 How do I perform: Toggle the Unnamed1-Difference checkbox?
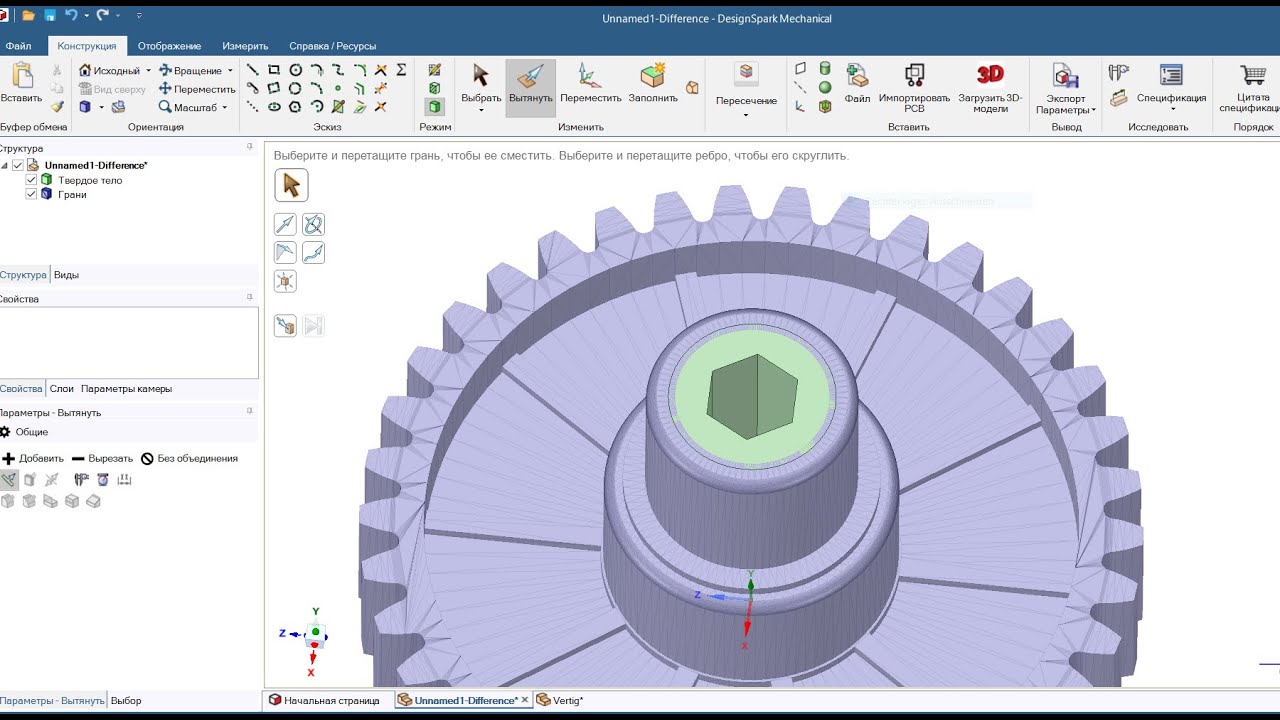(18, 165)
